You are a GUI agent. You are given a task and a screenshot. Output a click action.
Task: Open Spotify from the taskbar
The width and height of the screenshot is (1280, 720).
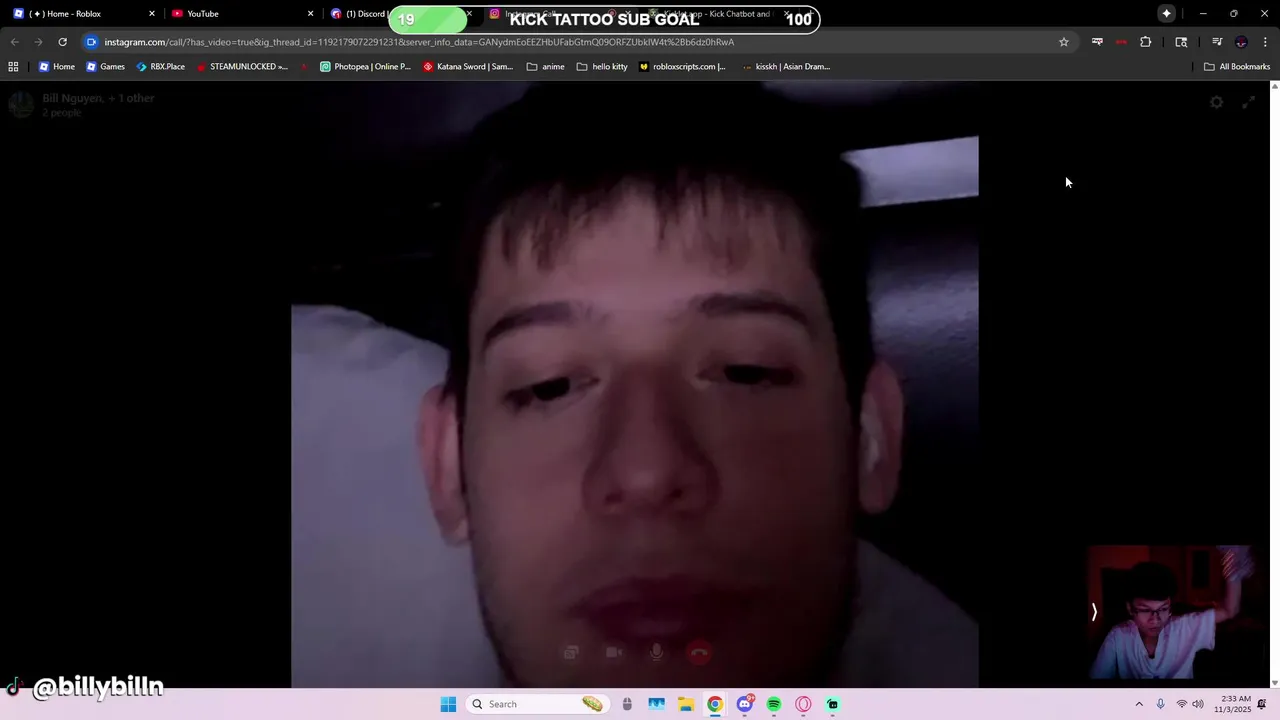774,704
